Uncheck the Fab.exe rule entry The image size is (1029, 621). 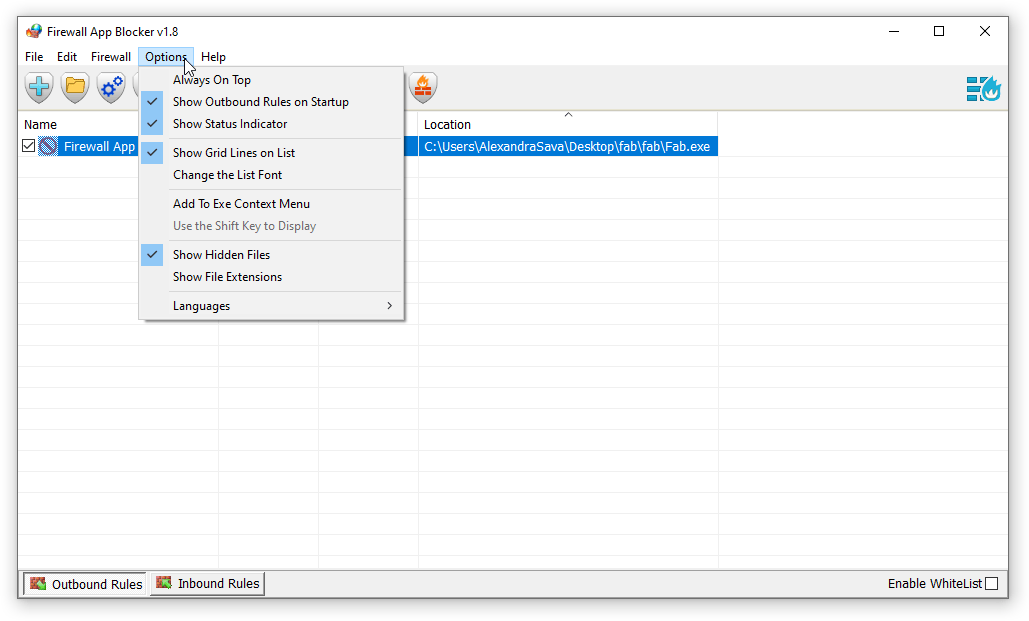pyautogui.click(x=28, y=145)
